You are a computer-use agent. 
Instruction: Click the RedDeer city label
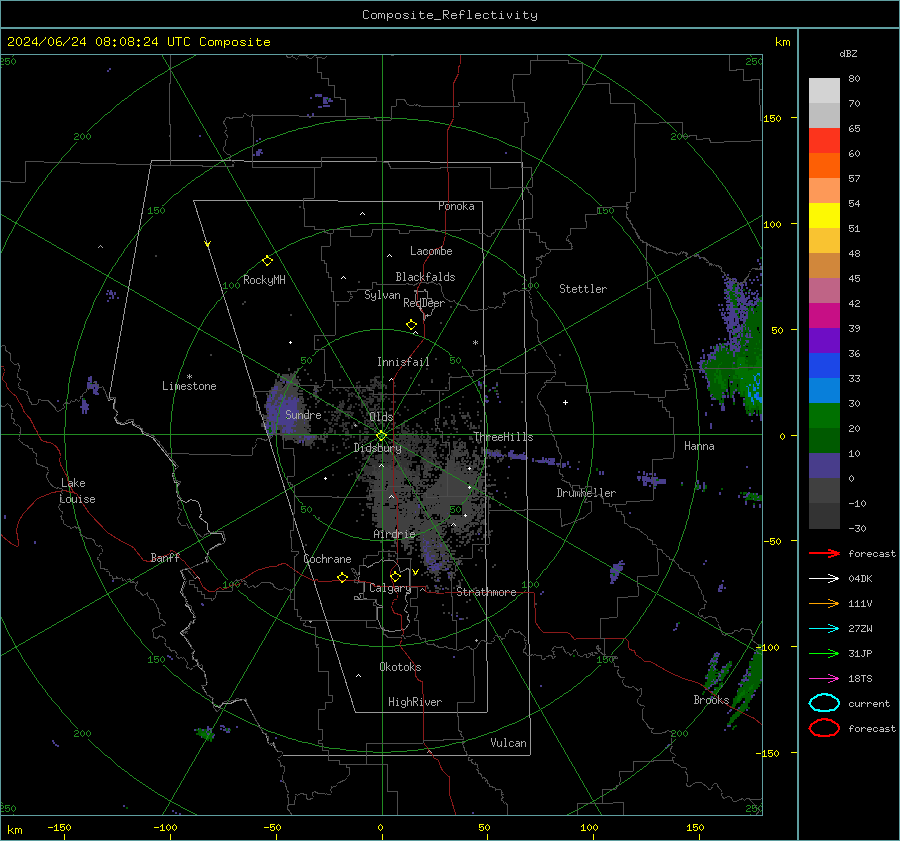[x=424, y=303]
